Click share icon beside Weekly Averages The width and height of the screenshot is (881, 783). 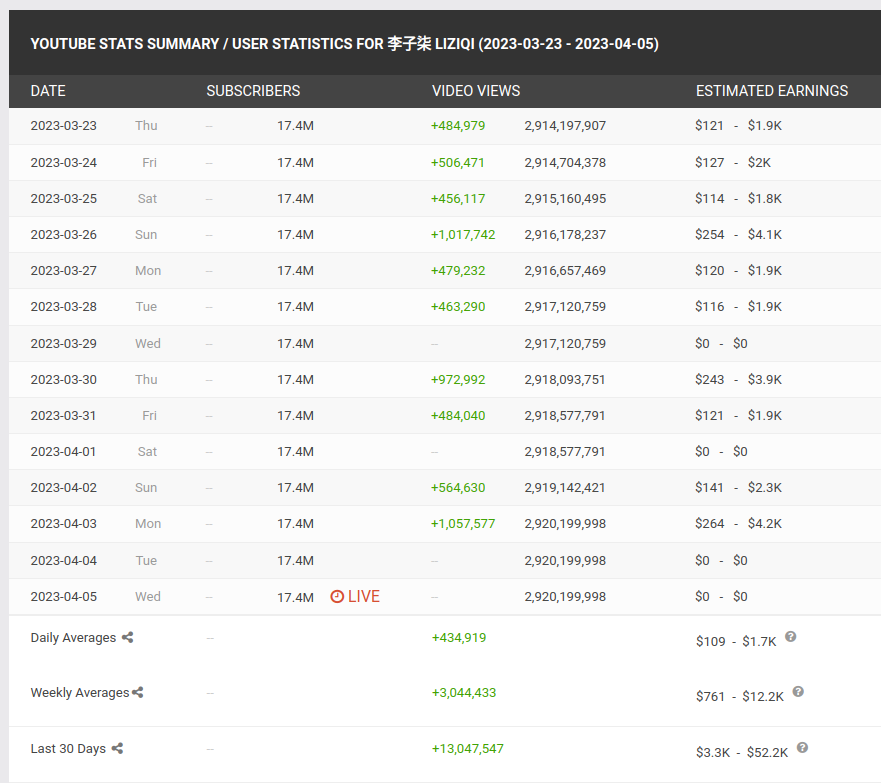click(138, 693)
